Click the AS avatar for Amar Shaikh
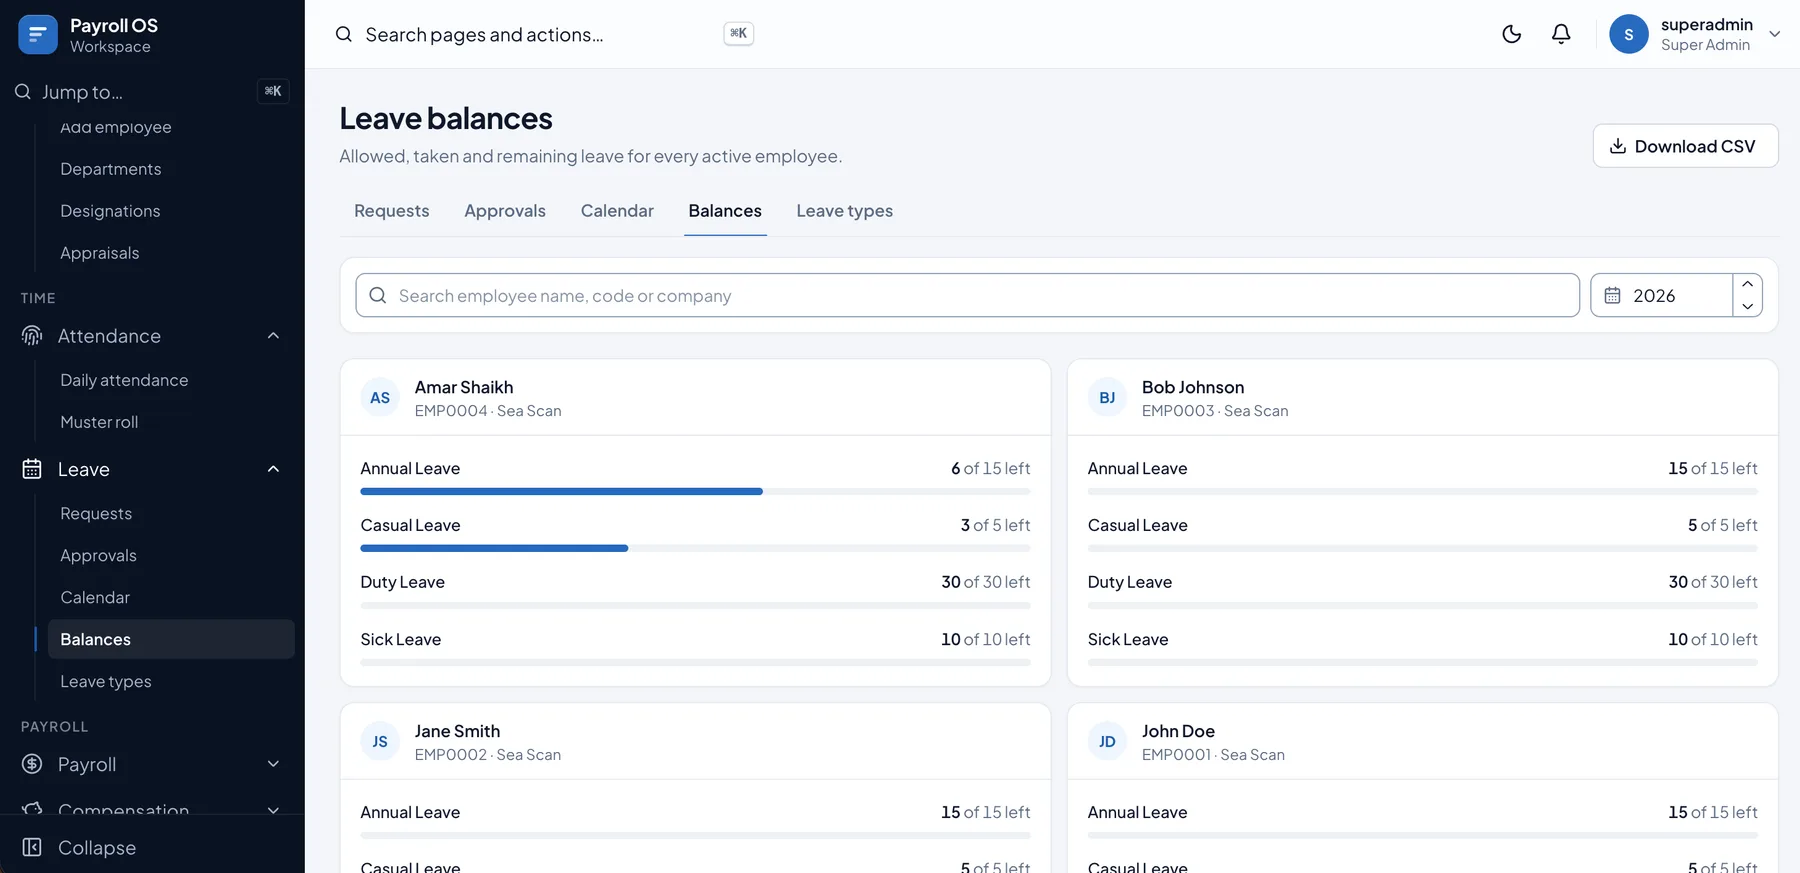 click(380, 398)
